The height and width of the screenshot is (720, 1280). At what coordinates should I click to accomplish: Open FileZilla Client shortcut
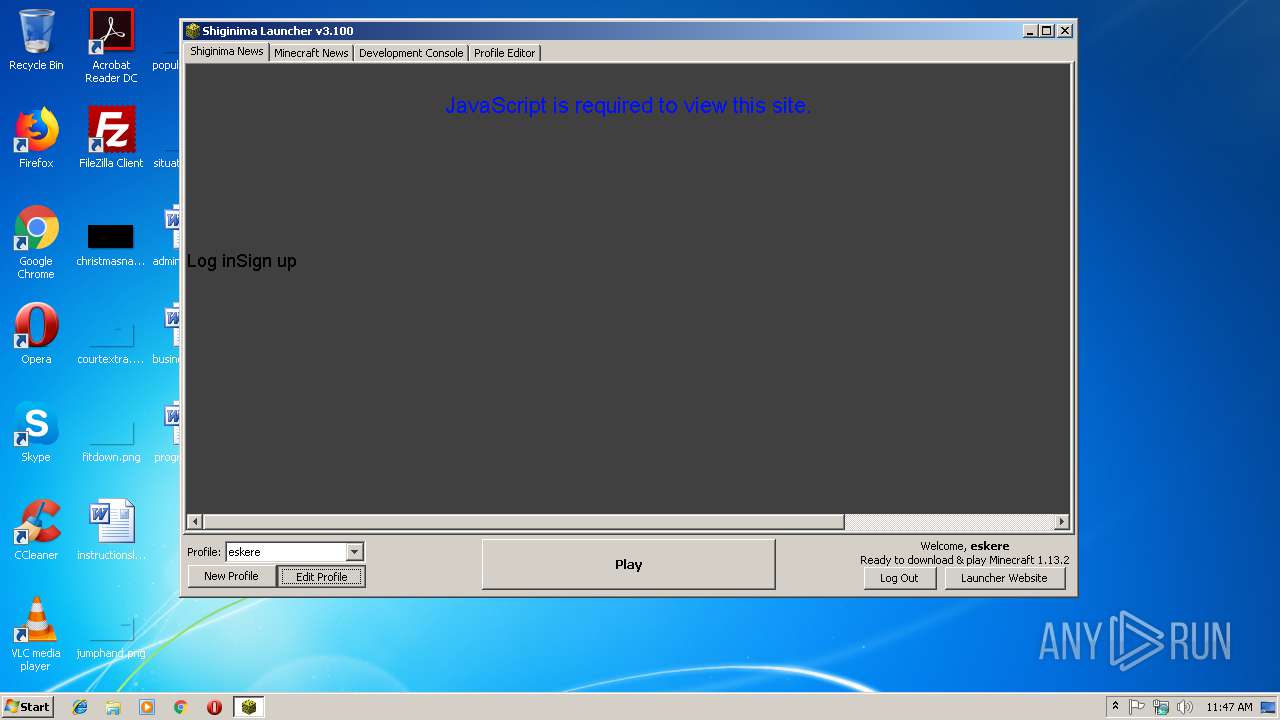(111, 138)
